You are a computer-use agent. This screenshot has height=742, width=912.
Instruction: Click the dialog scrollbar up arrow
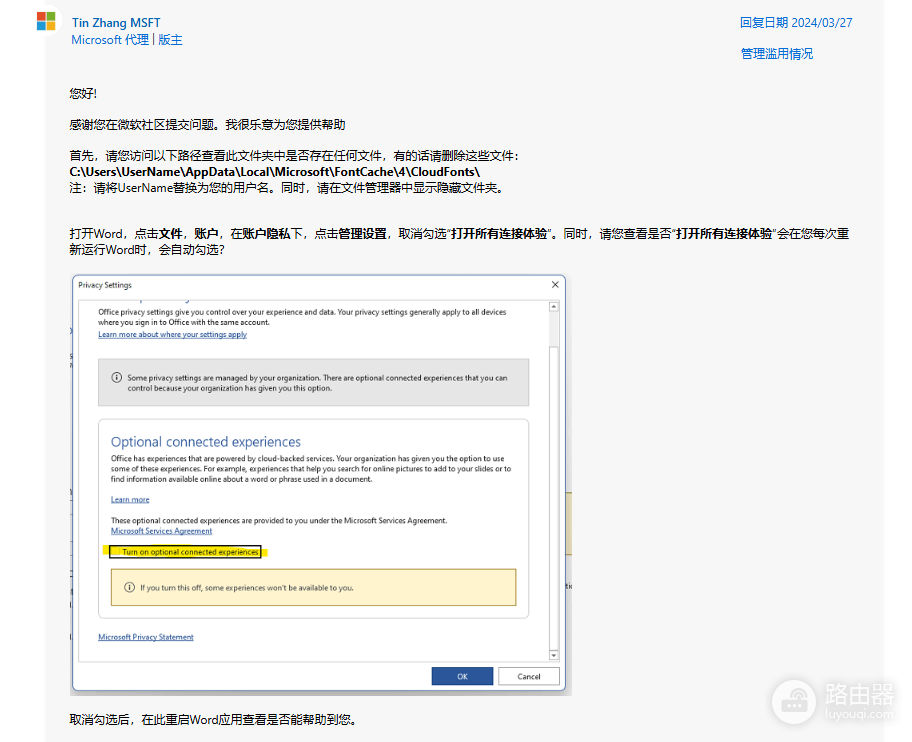pos(554,307)
